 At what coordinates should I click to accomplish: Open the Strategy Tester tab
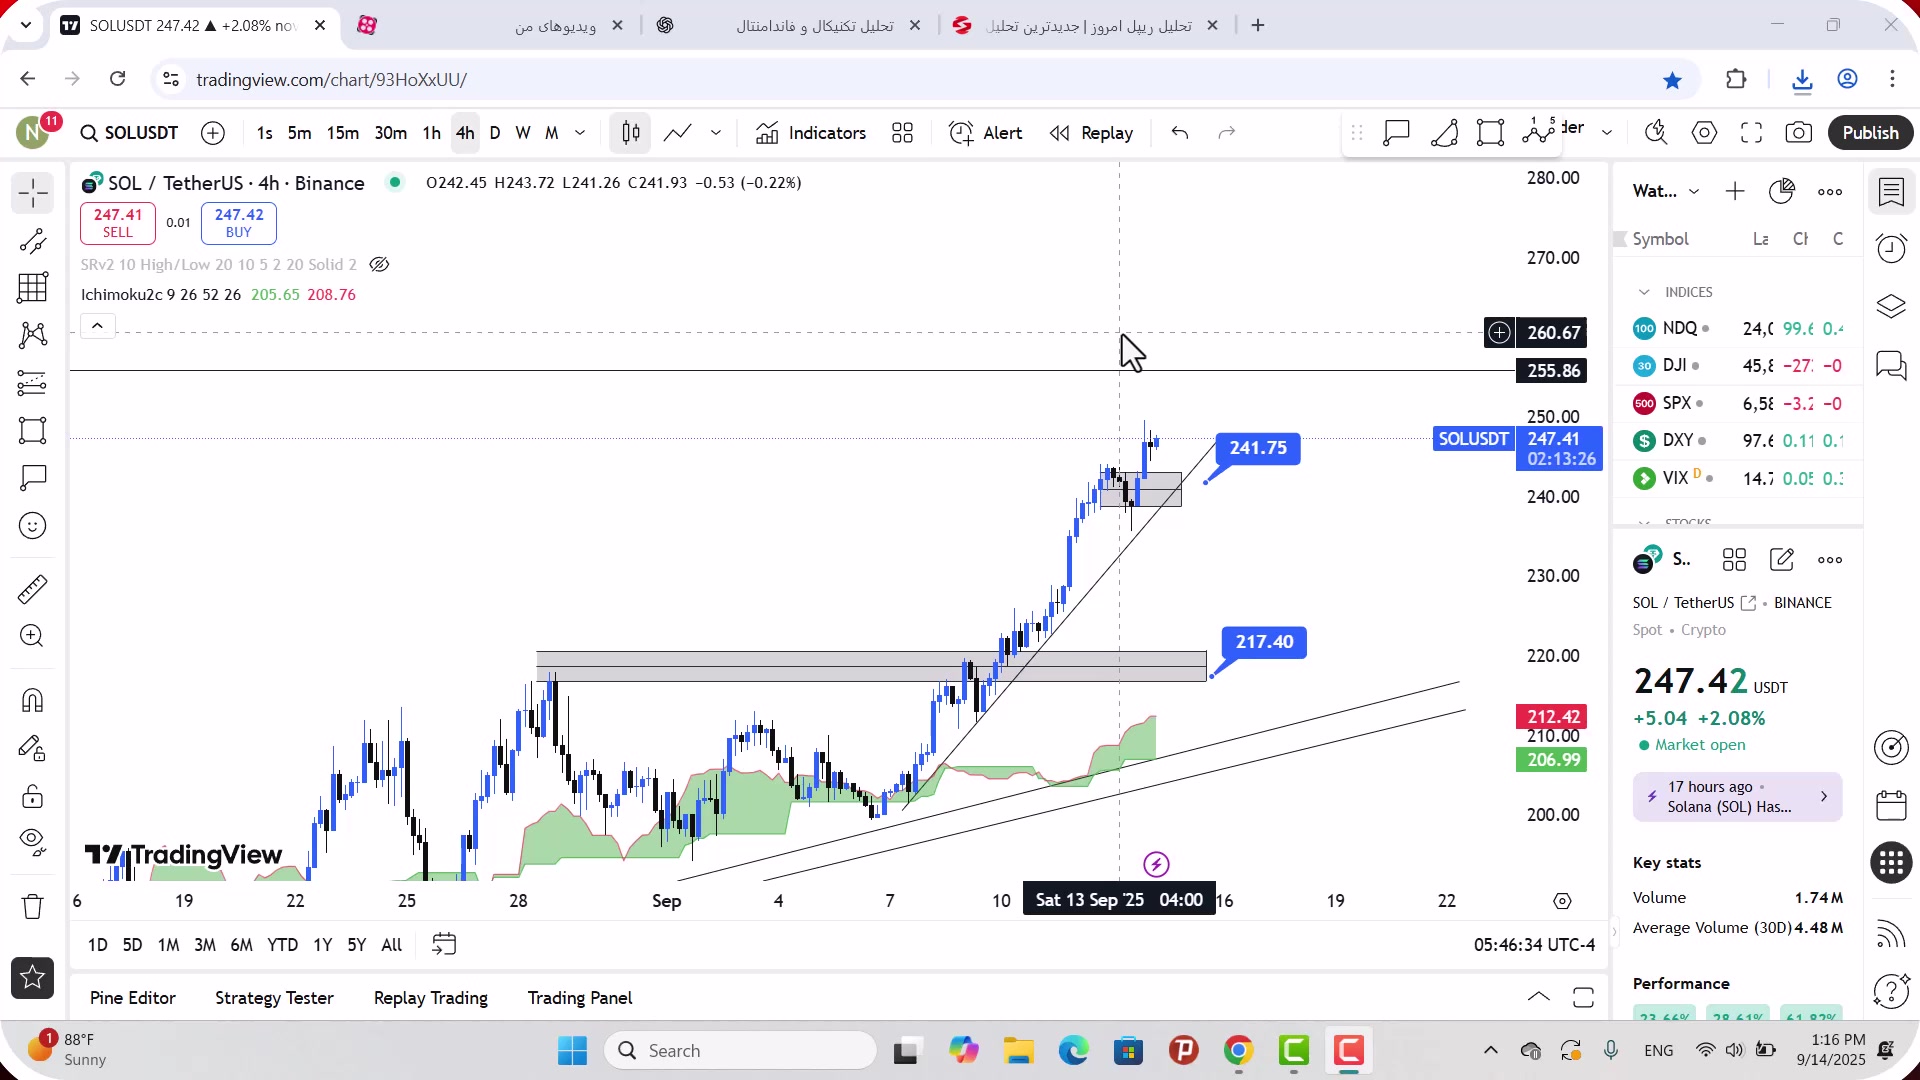coord(274,998)
